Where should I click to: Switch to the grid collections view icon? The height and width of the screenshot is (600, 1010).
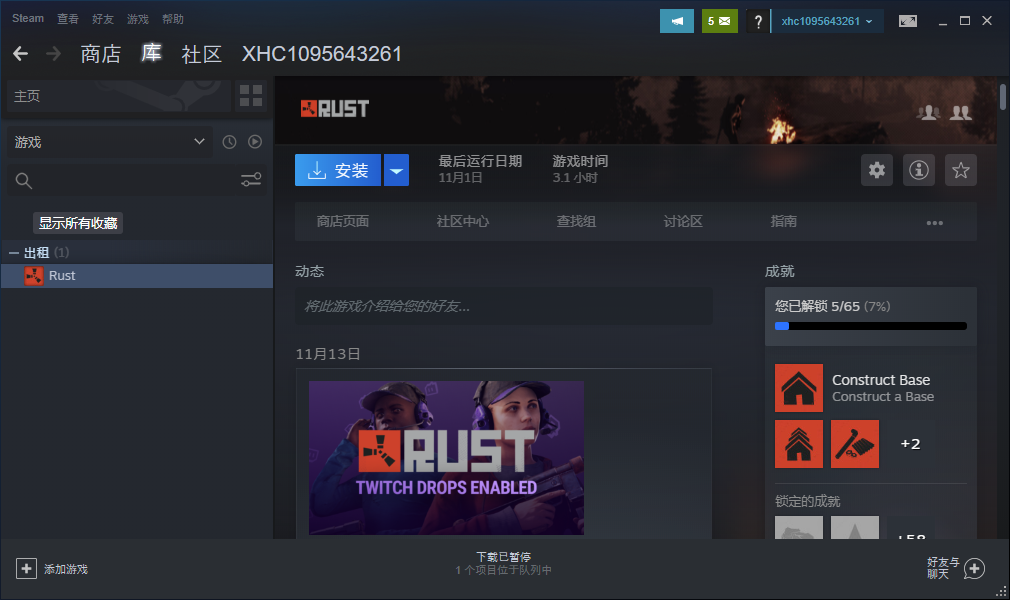(x=251, y=96)
